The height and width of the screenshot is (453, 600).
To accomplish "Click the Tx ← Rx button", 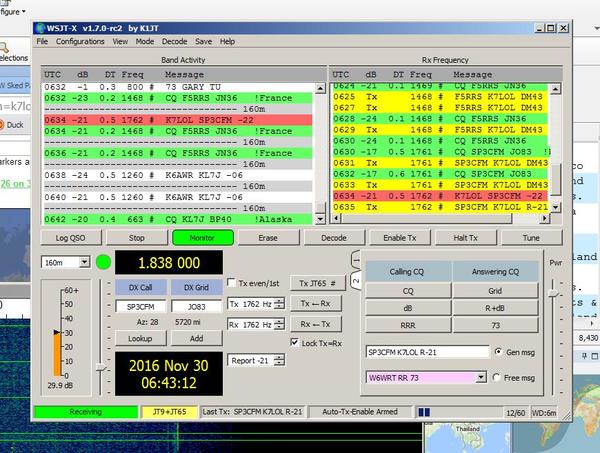I will coord(316,303).
